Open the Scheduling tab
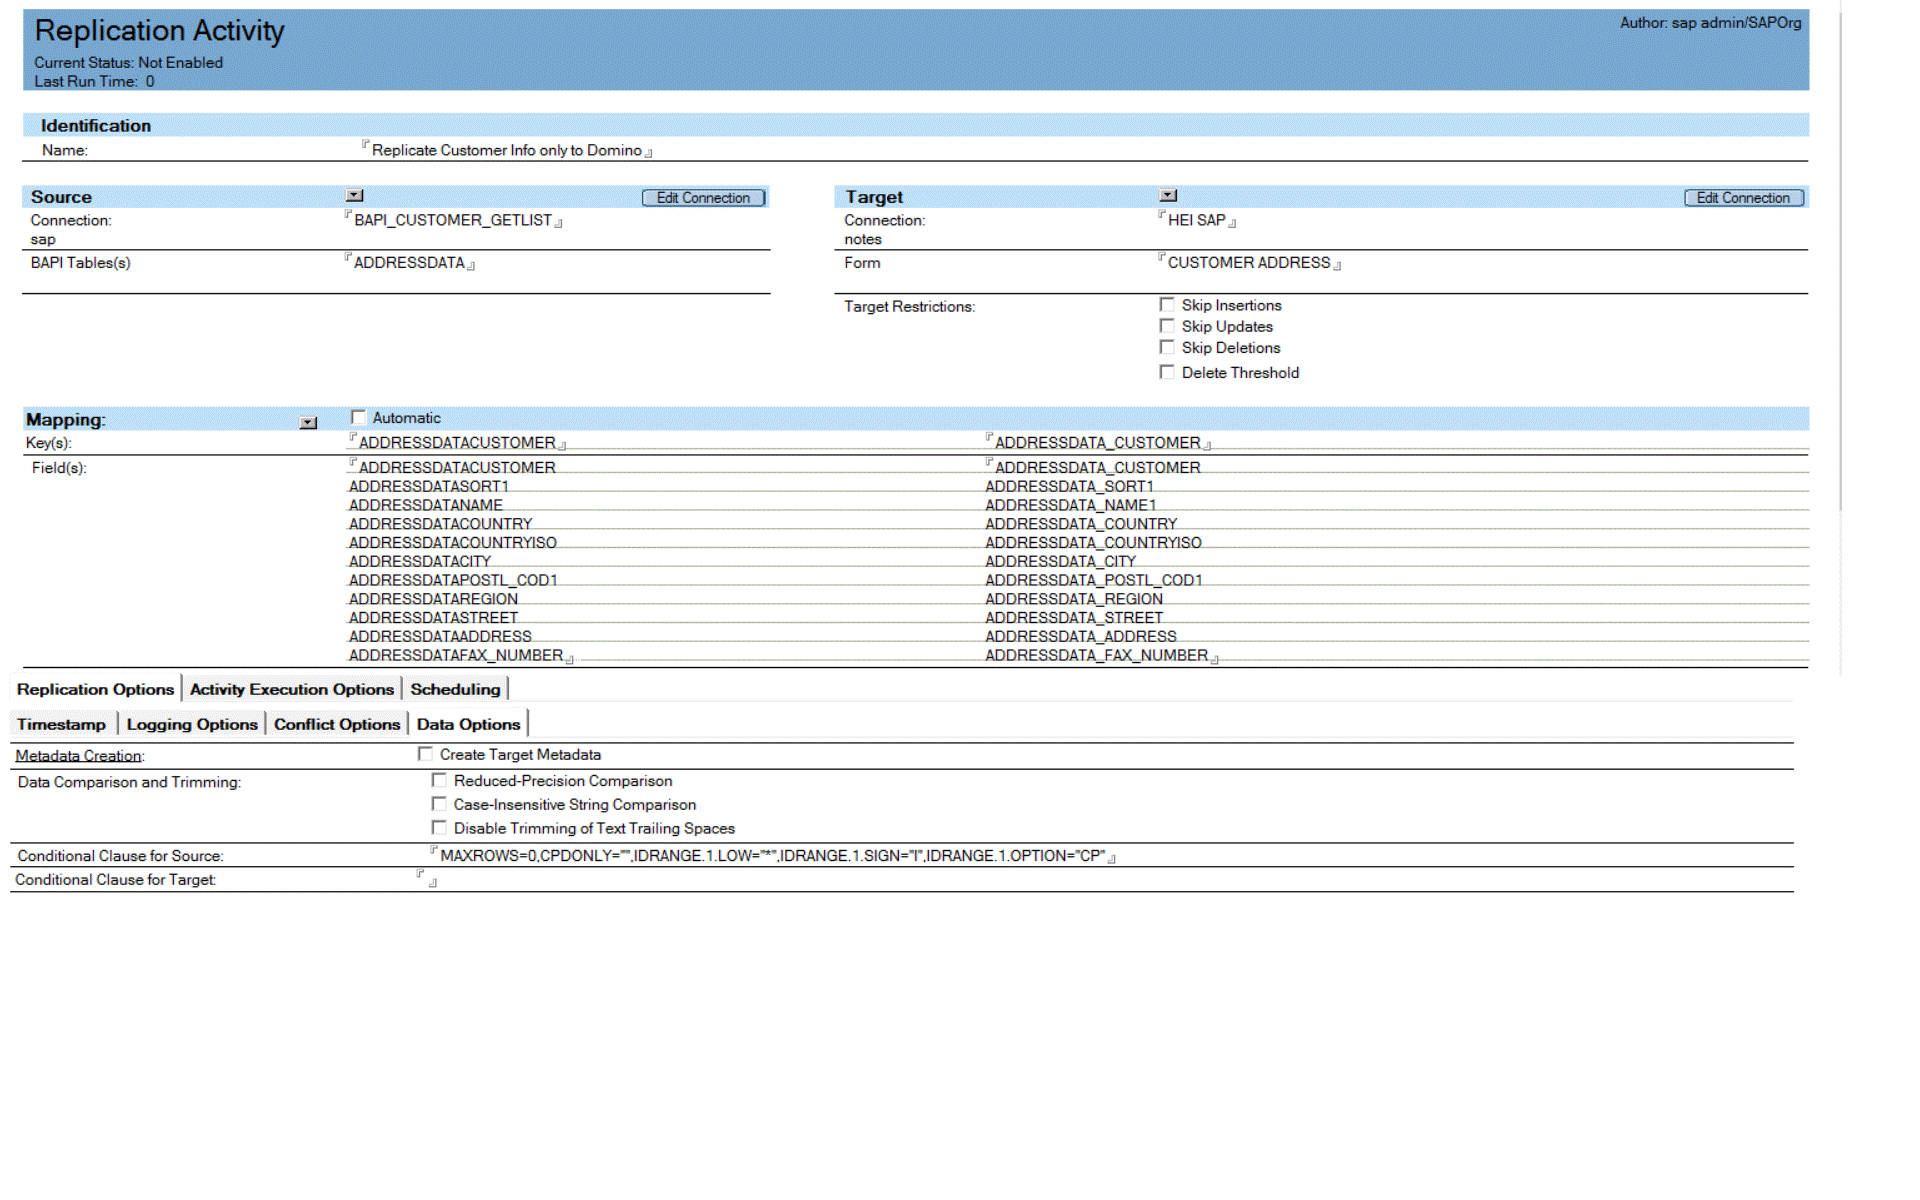Viewport: 1920px width, 1200px height. [455, 689]
